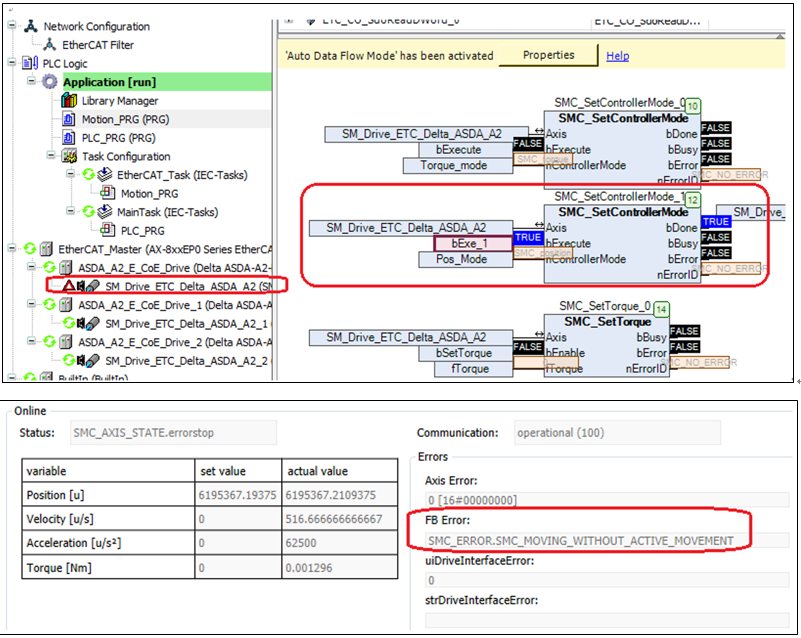This screenshot has height=638, width=801.
Task: Click the Task Configuration icon
Action: click(x=69, y=156)
